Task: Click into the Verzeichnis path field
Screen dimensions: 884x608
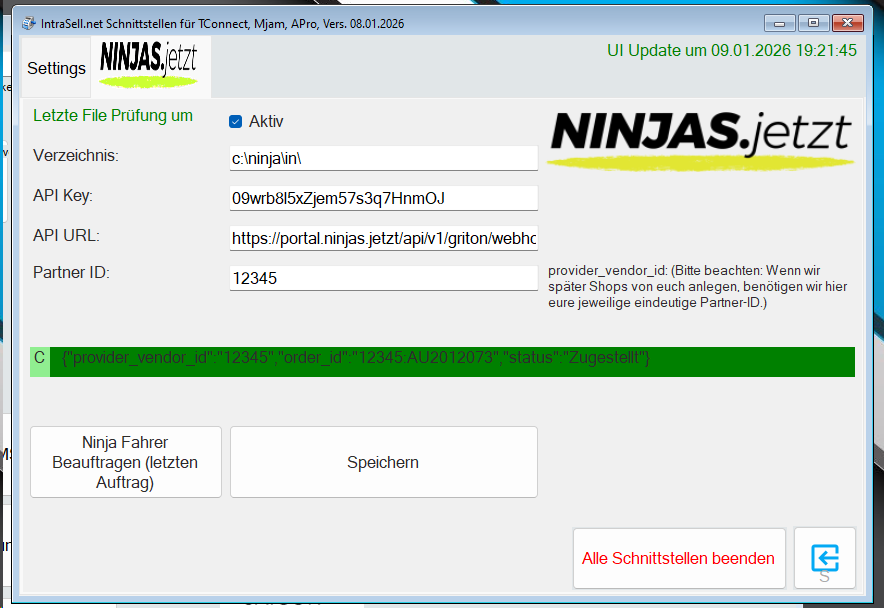Action: pos(383,158)
